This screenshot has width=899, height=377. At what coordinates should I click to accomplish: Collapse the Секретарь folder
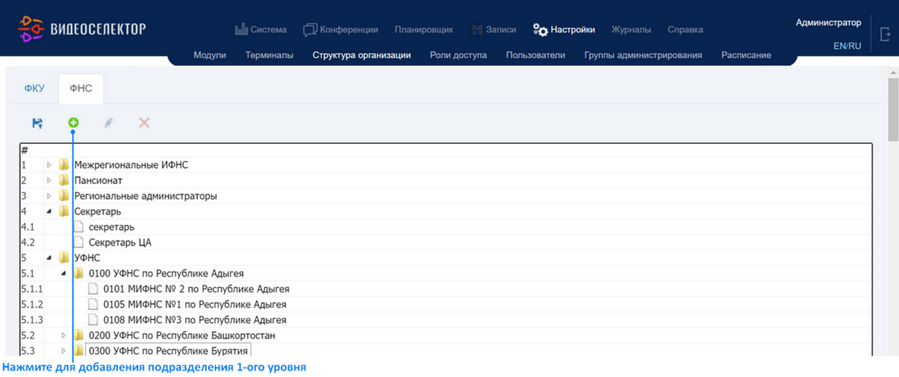click(49, 211)
